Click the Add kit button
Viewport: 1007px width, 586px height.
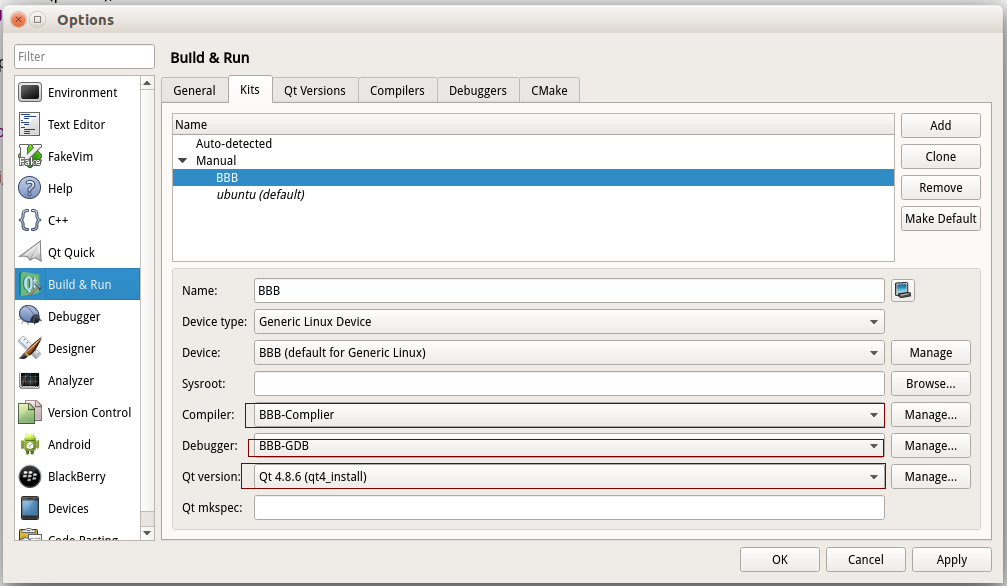coord(940,125)
